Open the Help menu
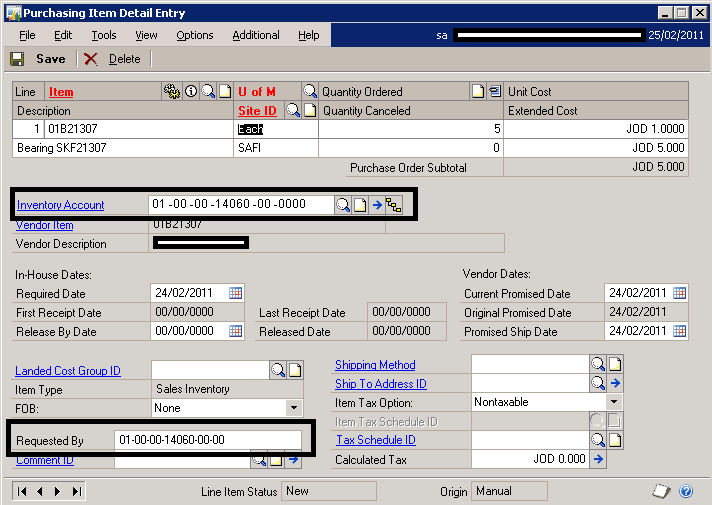This screenshot has height=505, width=712. 309,35
